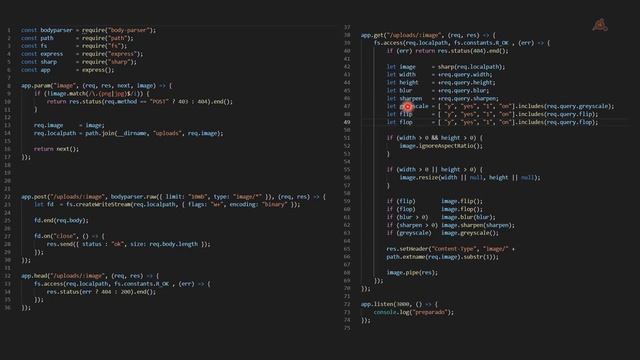
Task: Click the fs.access call on line 33
Action: pos(122,284)
